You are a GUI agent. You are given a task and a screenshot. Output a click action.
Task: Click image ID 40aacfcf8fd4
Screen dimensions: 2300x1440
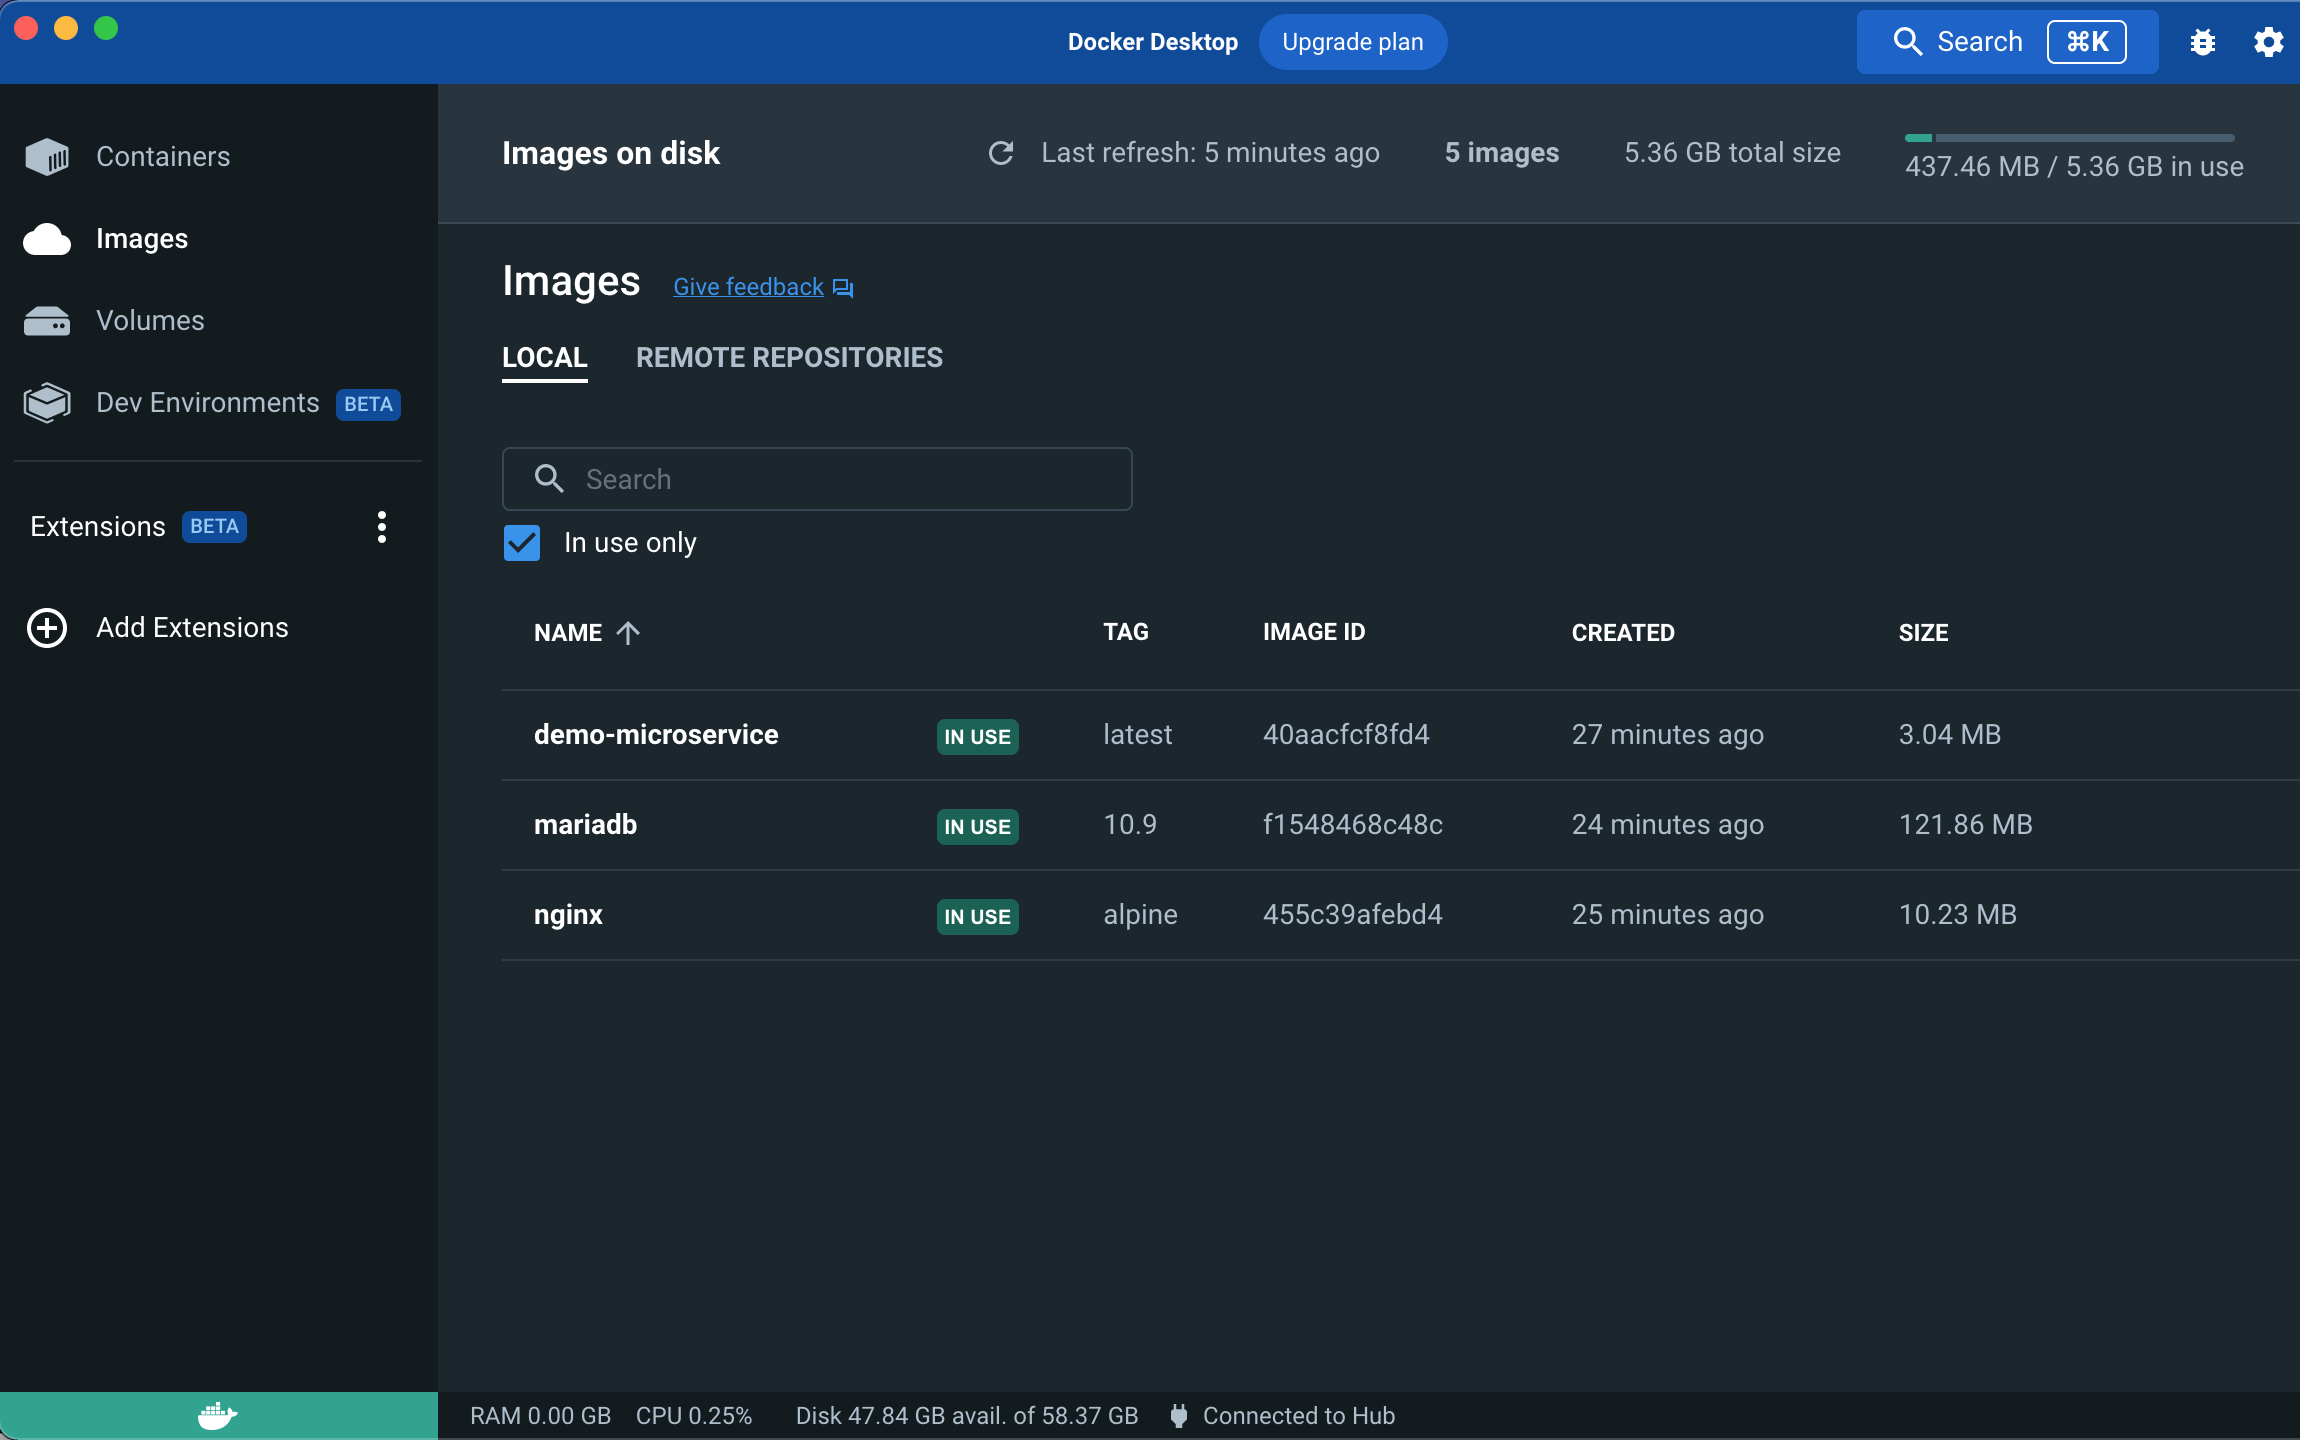(x=1346, y=735)
